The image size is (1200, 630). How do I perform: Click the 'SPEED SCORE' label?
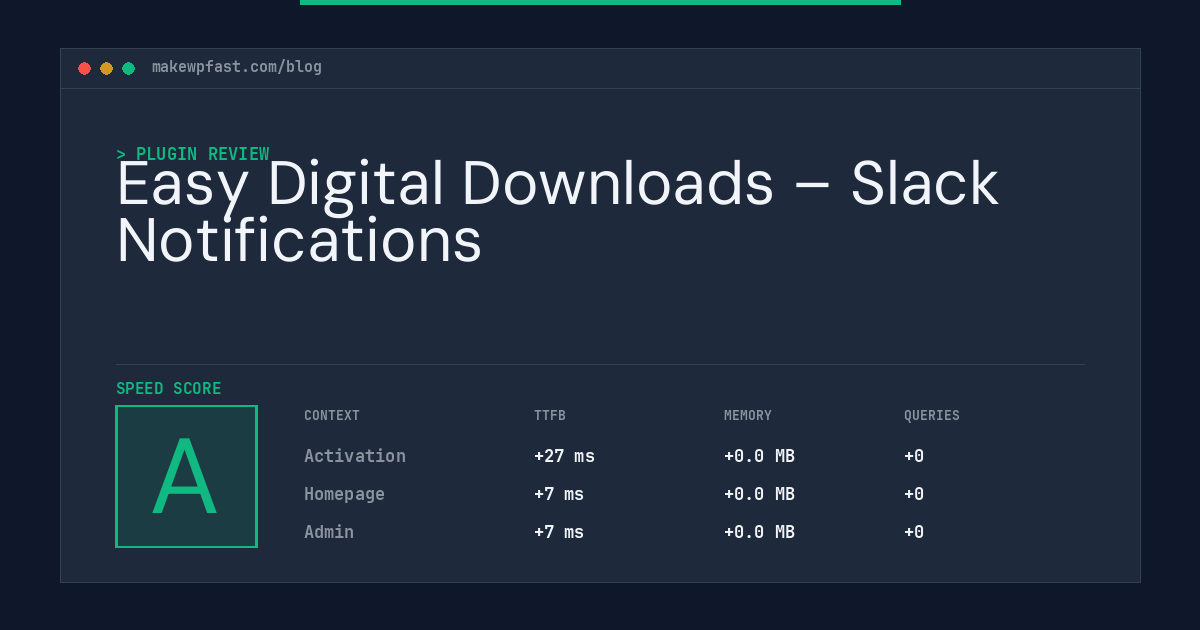[x=169, y=389]
